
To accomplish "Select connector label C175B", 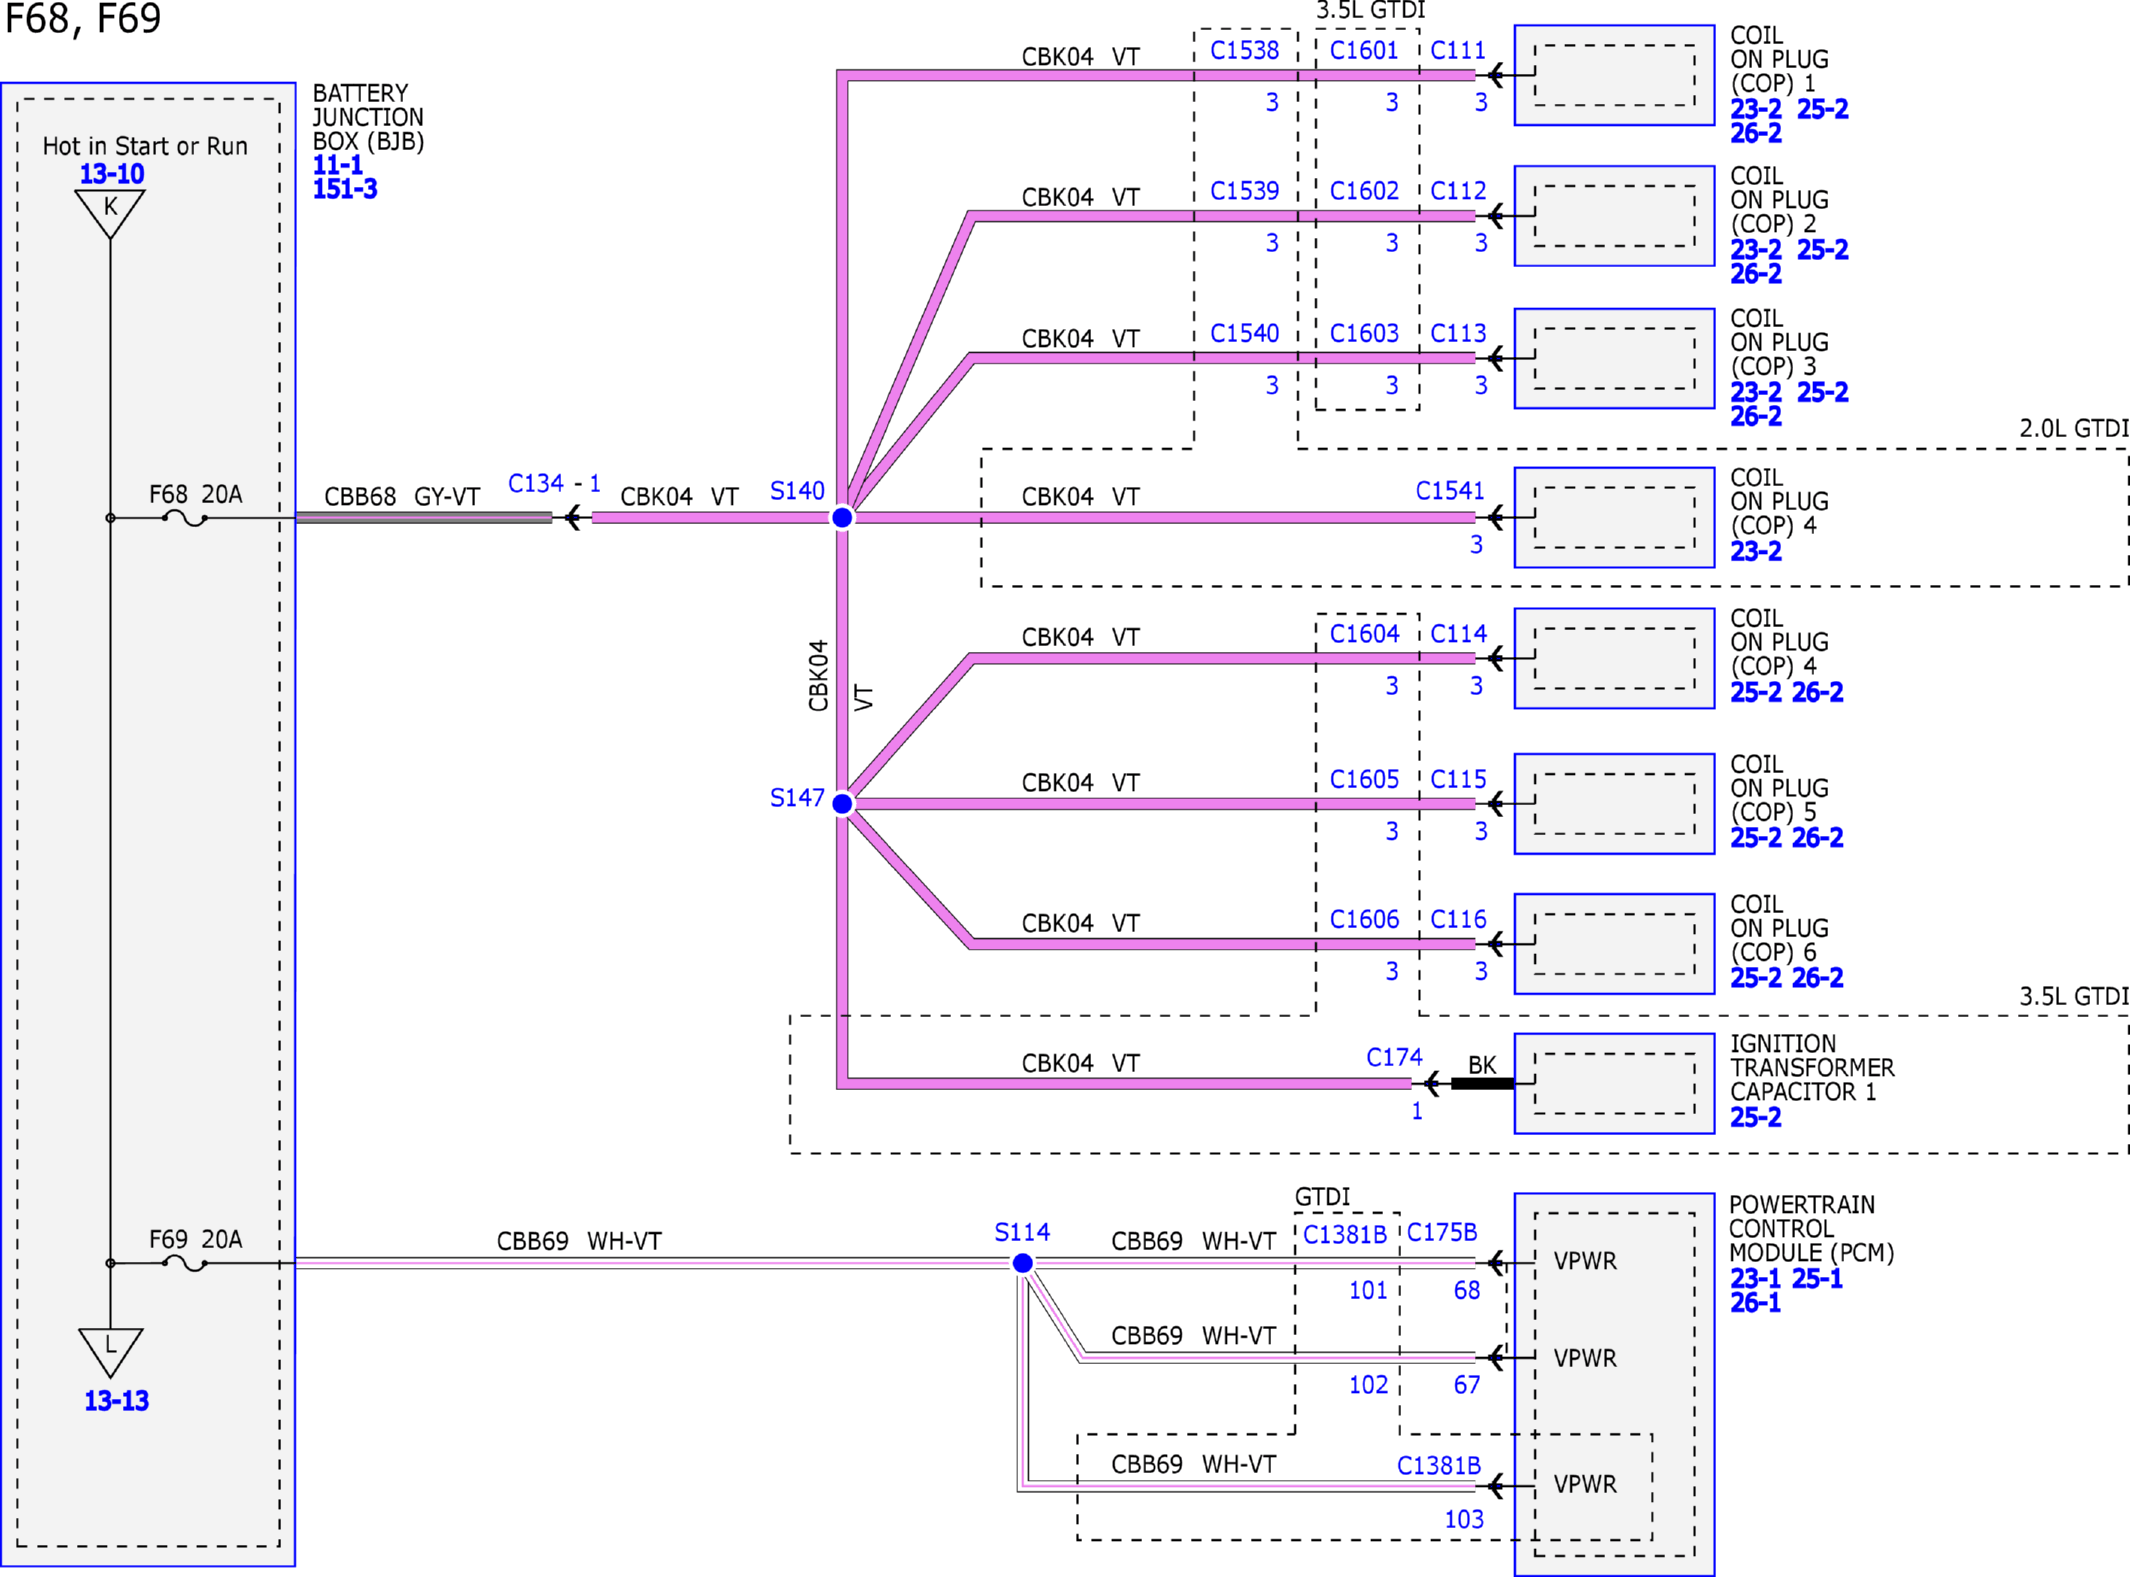I will tap(1442, 1232).
